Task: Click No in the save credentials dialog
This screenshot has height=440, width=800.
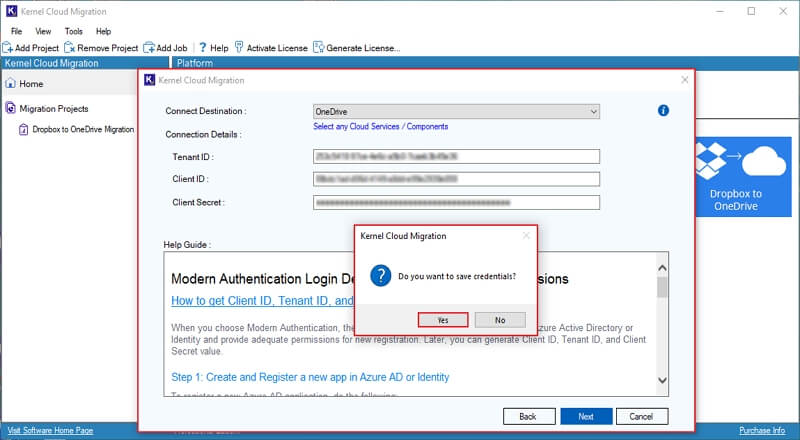Action: [499, 320]
